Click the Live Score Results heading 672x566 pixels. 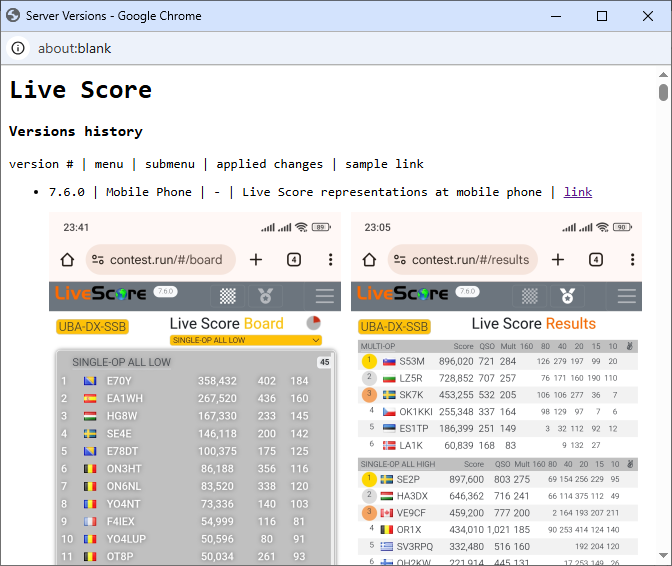point(534,323)
